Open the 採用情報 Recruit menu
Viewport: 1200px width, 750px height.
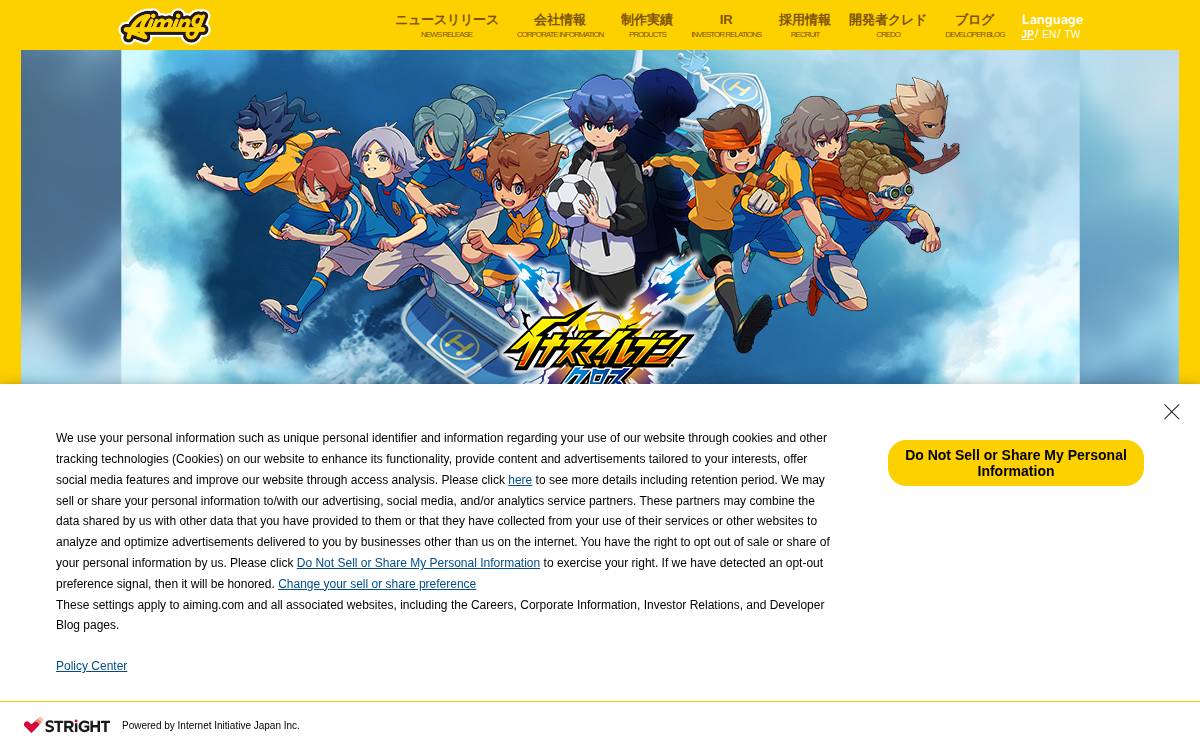click(x=805, y=26)
